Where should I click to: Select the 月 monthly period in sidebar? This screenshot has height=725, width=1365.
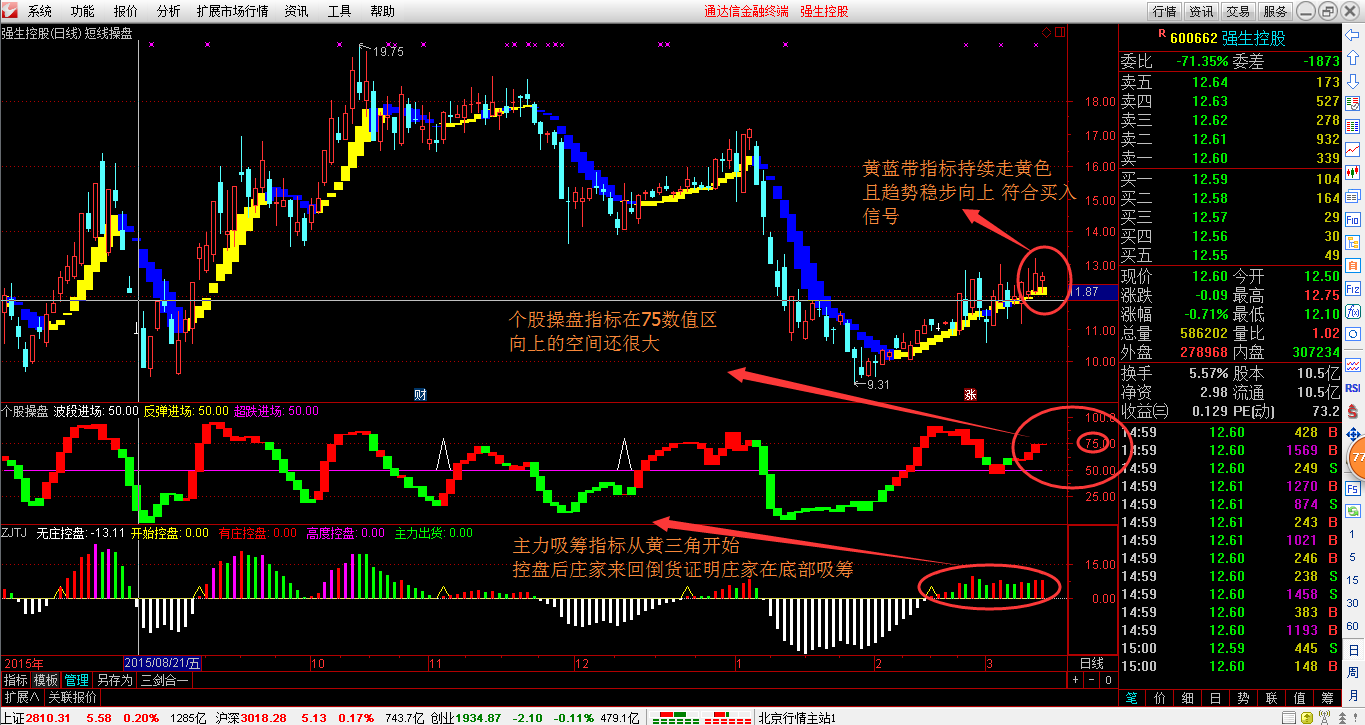tap(1352, 694)
